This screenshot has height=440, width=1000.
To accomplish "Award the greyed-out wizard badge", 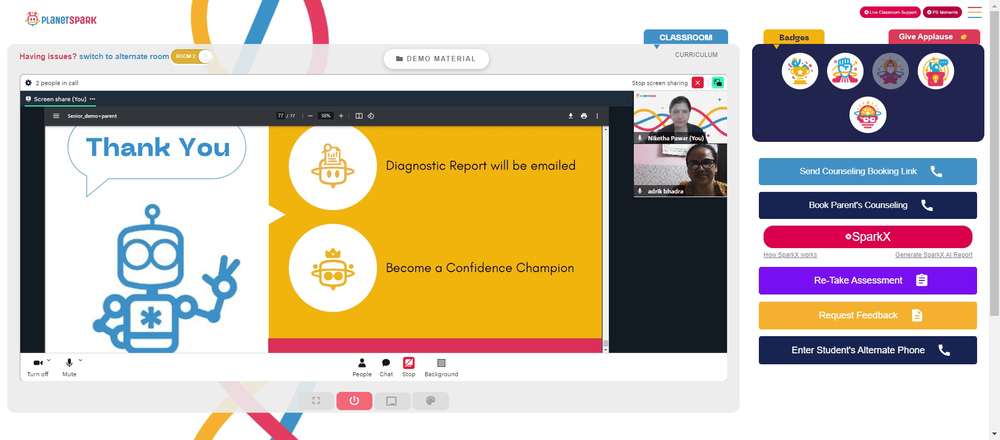I will (890, 71).
